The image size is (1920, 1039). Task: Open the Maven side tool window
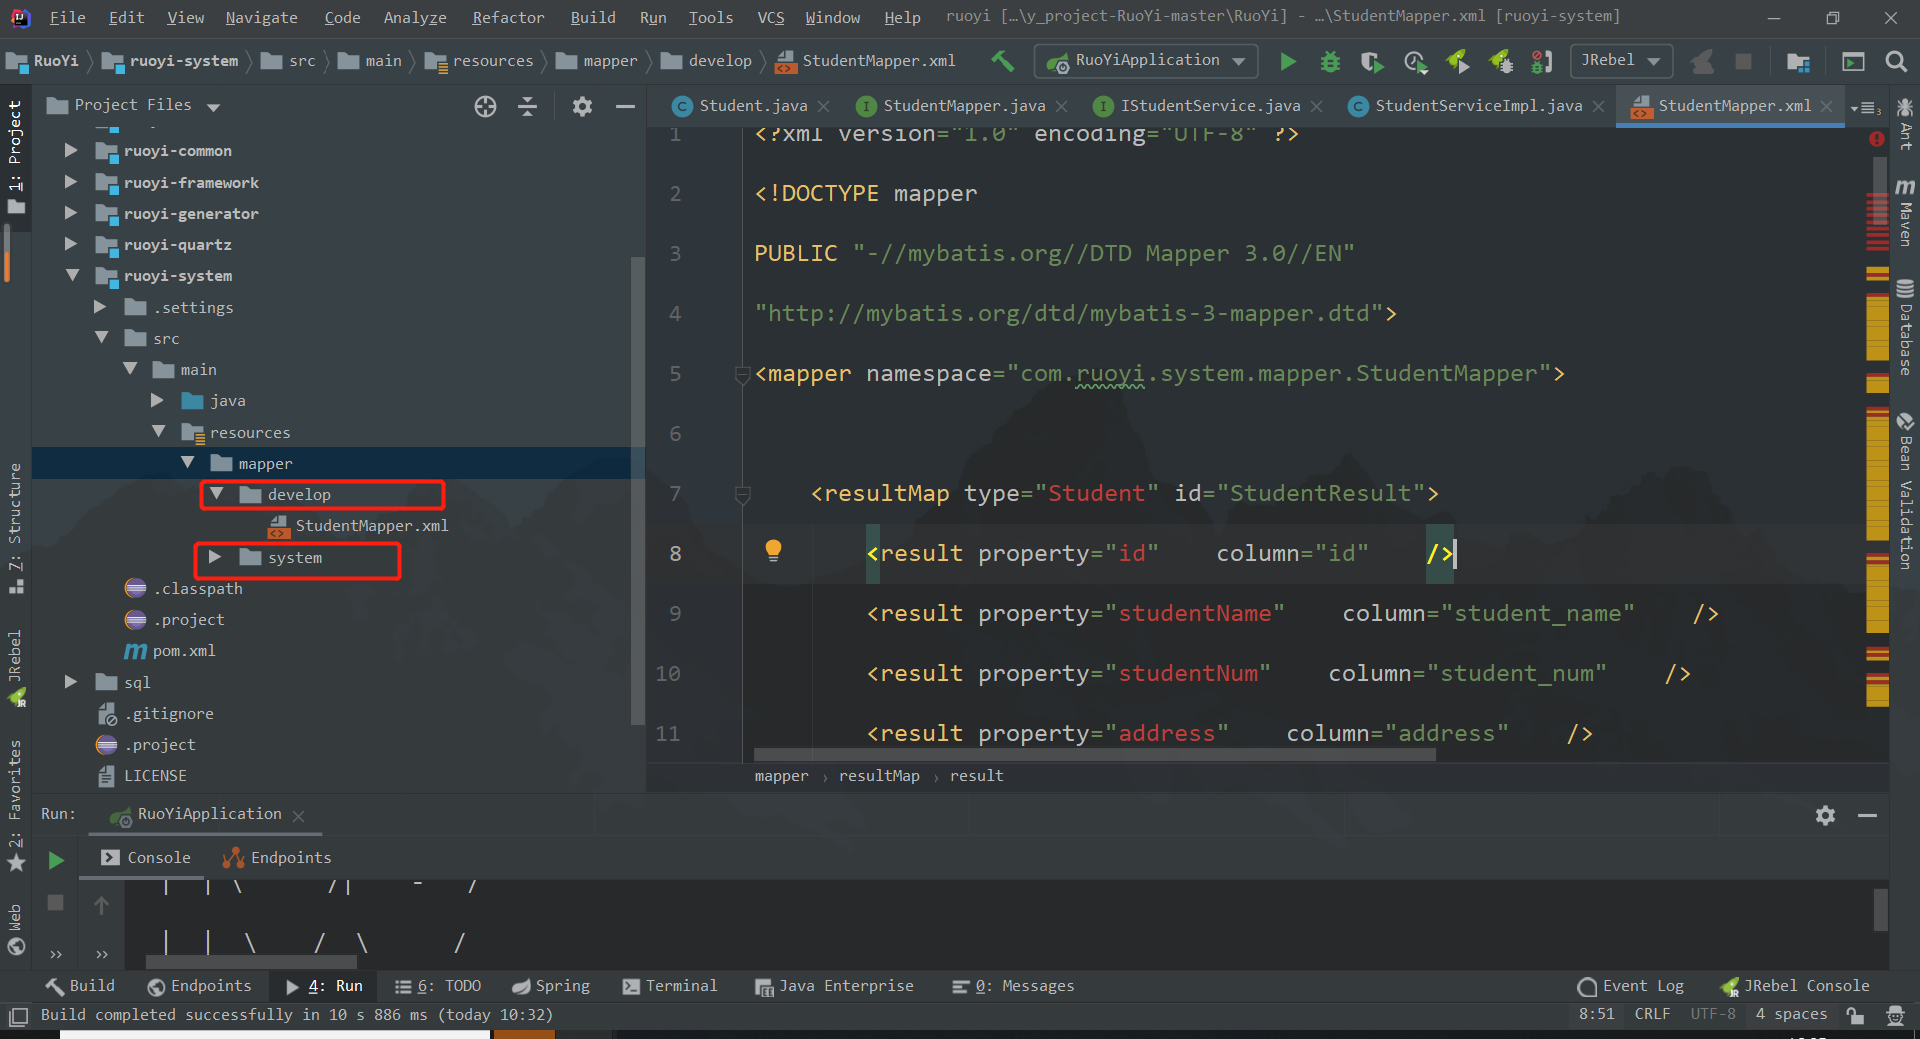(1905, 213)
